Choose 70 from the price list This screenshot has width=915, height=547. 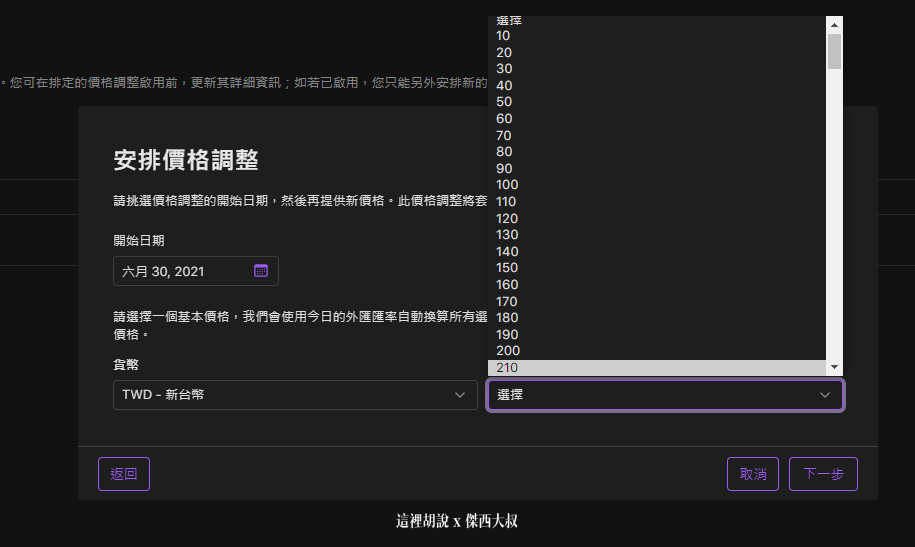pyautogui.click(x=656, y=135)
